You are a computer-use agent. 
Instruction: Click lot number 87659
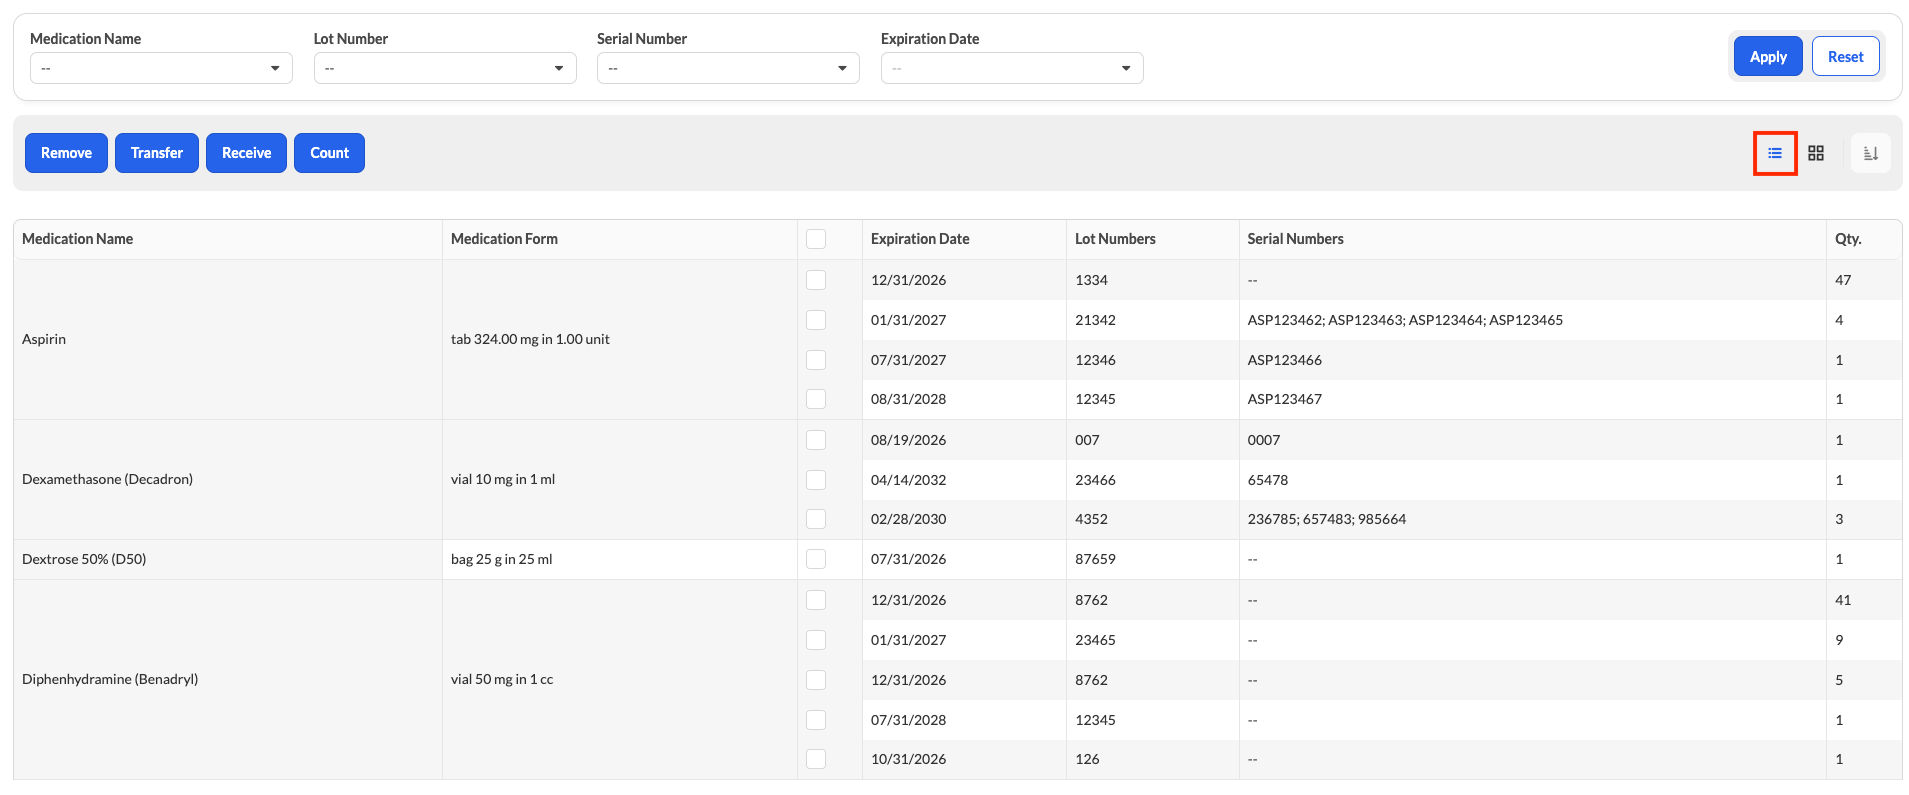1095,559
